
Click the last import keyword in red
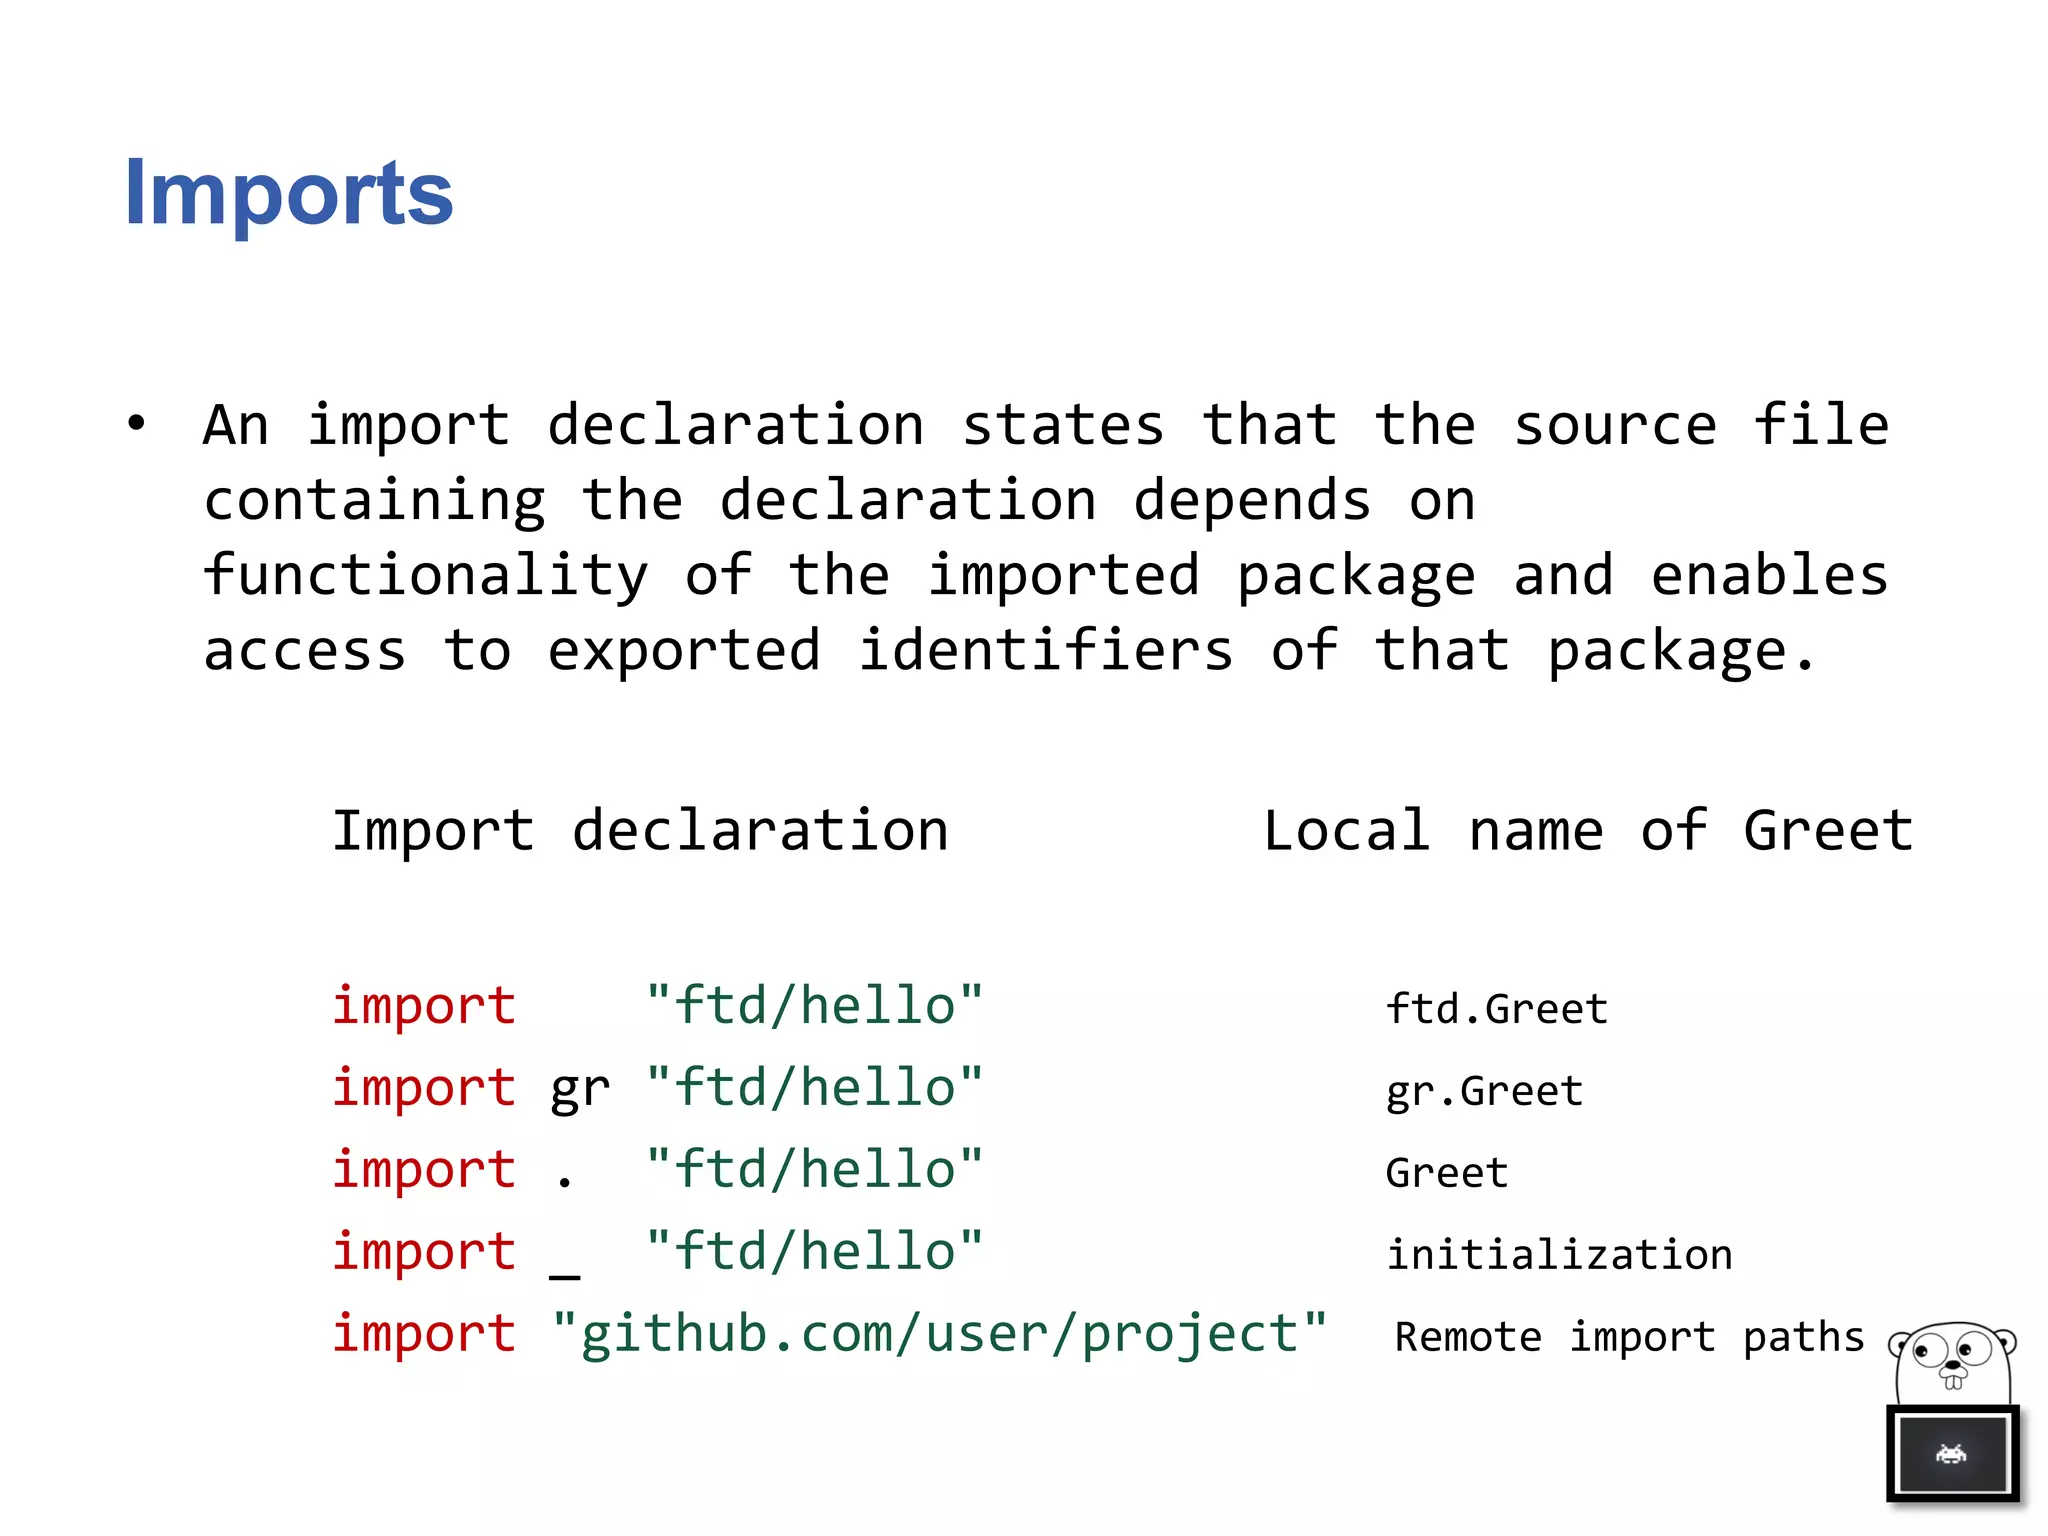pyautogui.click(x=424, y=1334)
